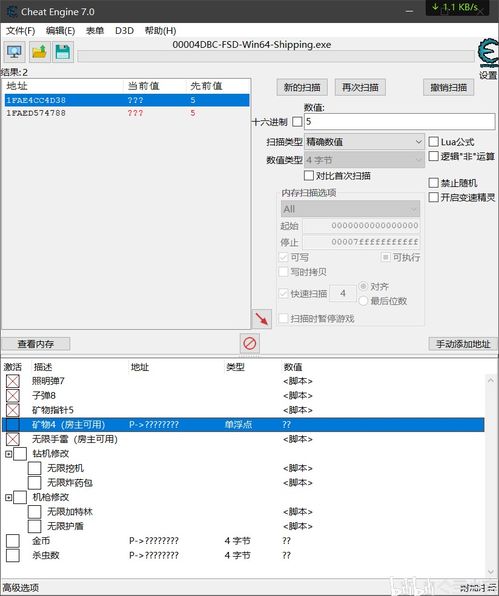Open the 帮助(H) menu
This screenshot has height=596, width=499.
click(160, 31)
